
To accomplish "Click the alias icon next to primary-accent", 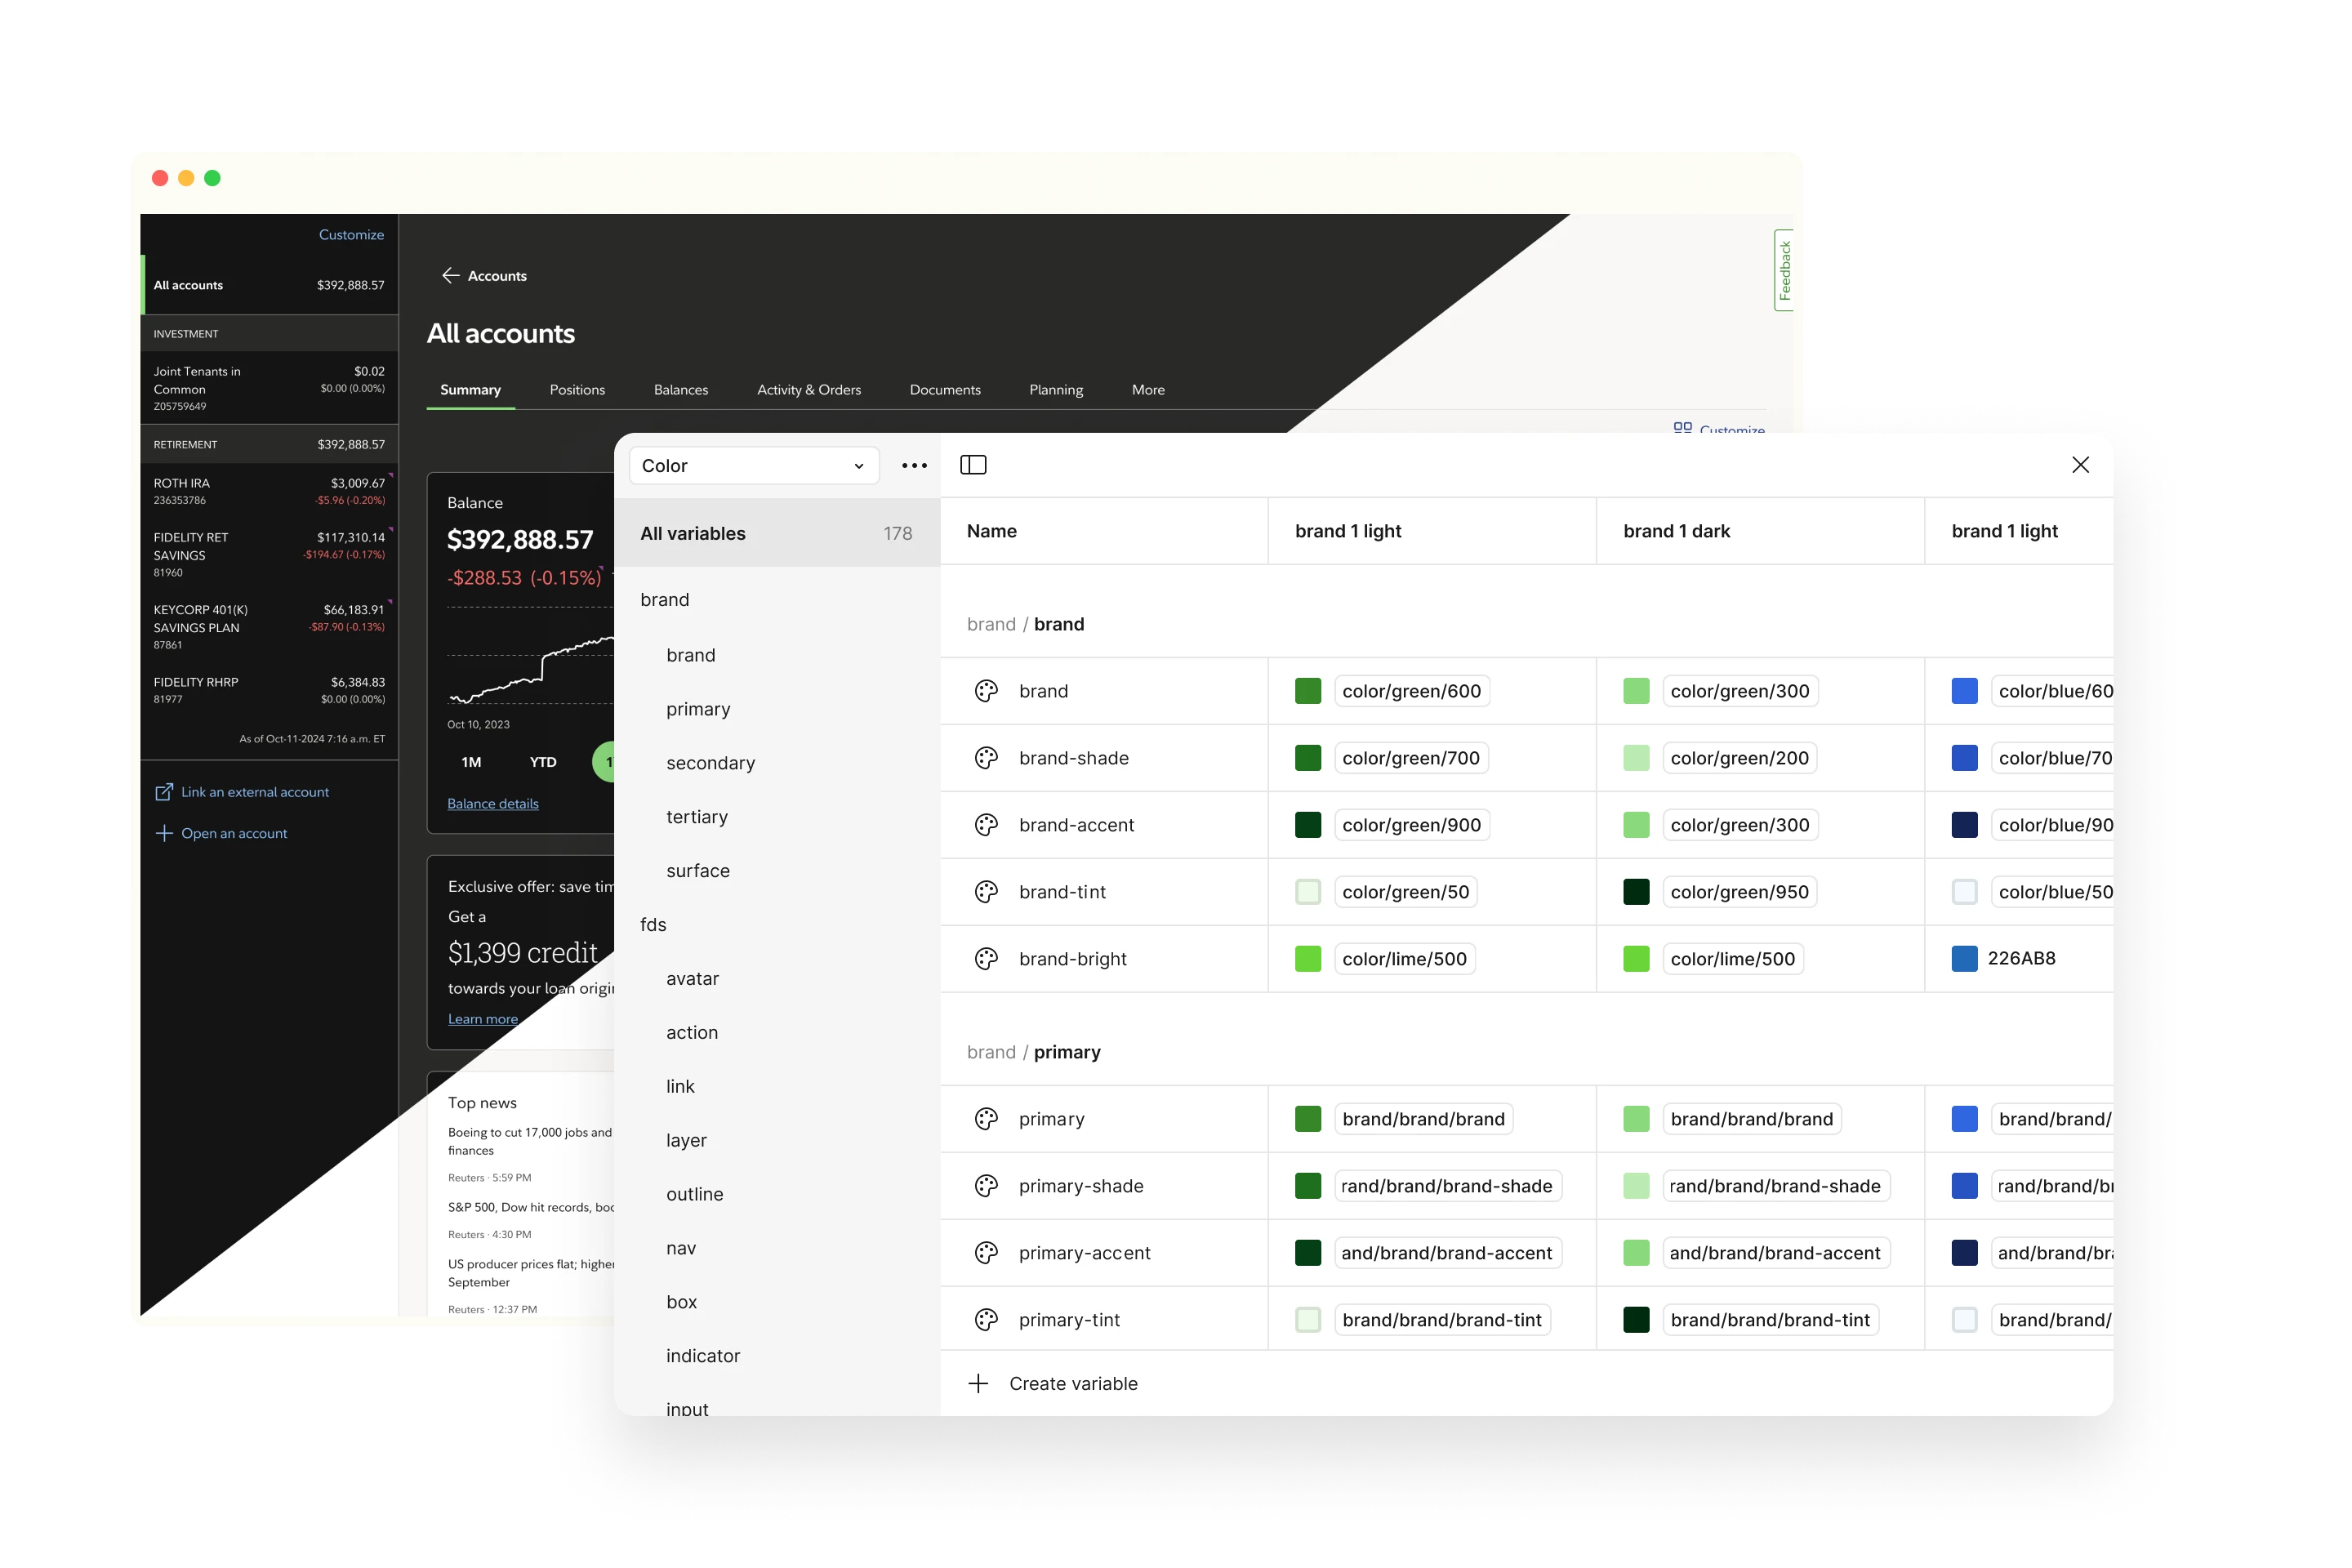I will point(985,1253).
